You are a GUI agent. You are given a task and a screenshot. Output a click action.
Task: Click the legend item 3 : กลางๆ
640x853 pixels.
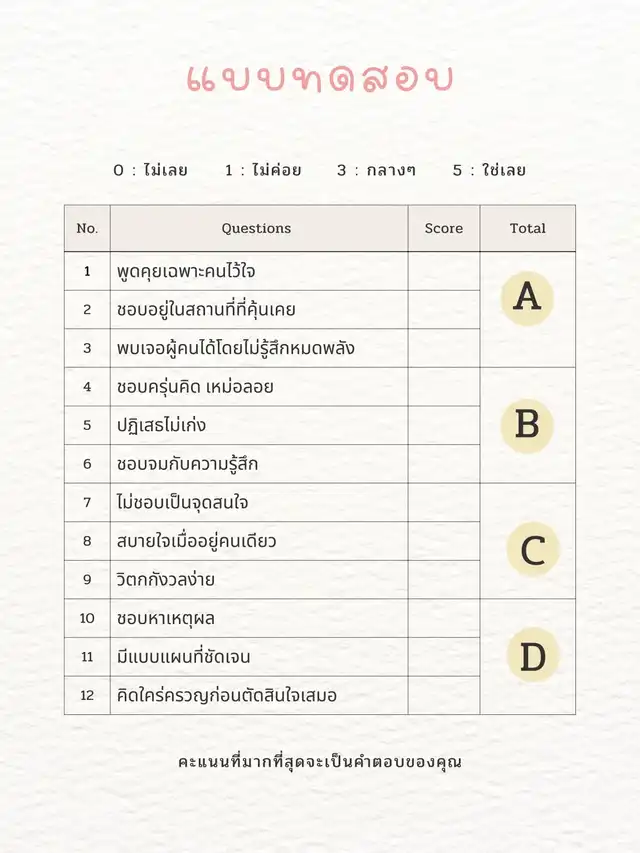(x=376, y=170)
